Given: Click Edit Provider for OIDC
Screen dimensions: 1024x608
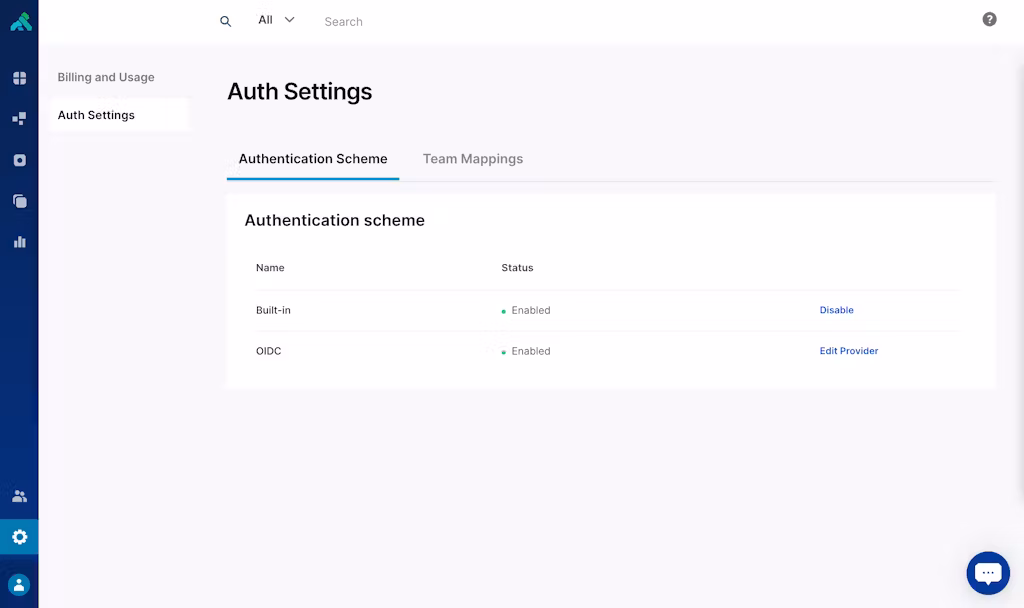Looking at the screenshot, I should [x=848, y=351].
